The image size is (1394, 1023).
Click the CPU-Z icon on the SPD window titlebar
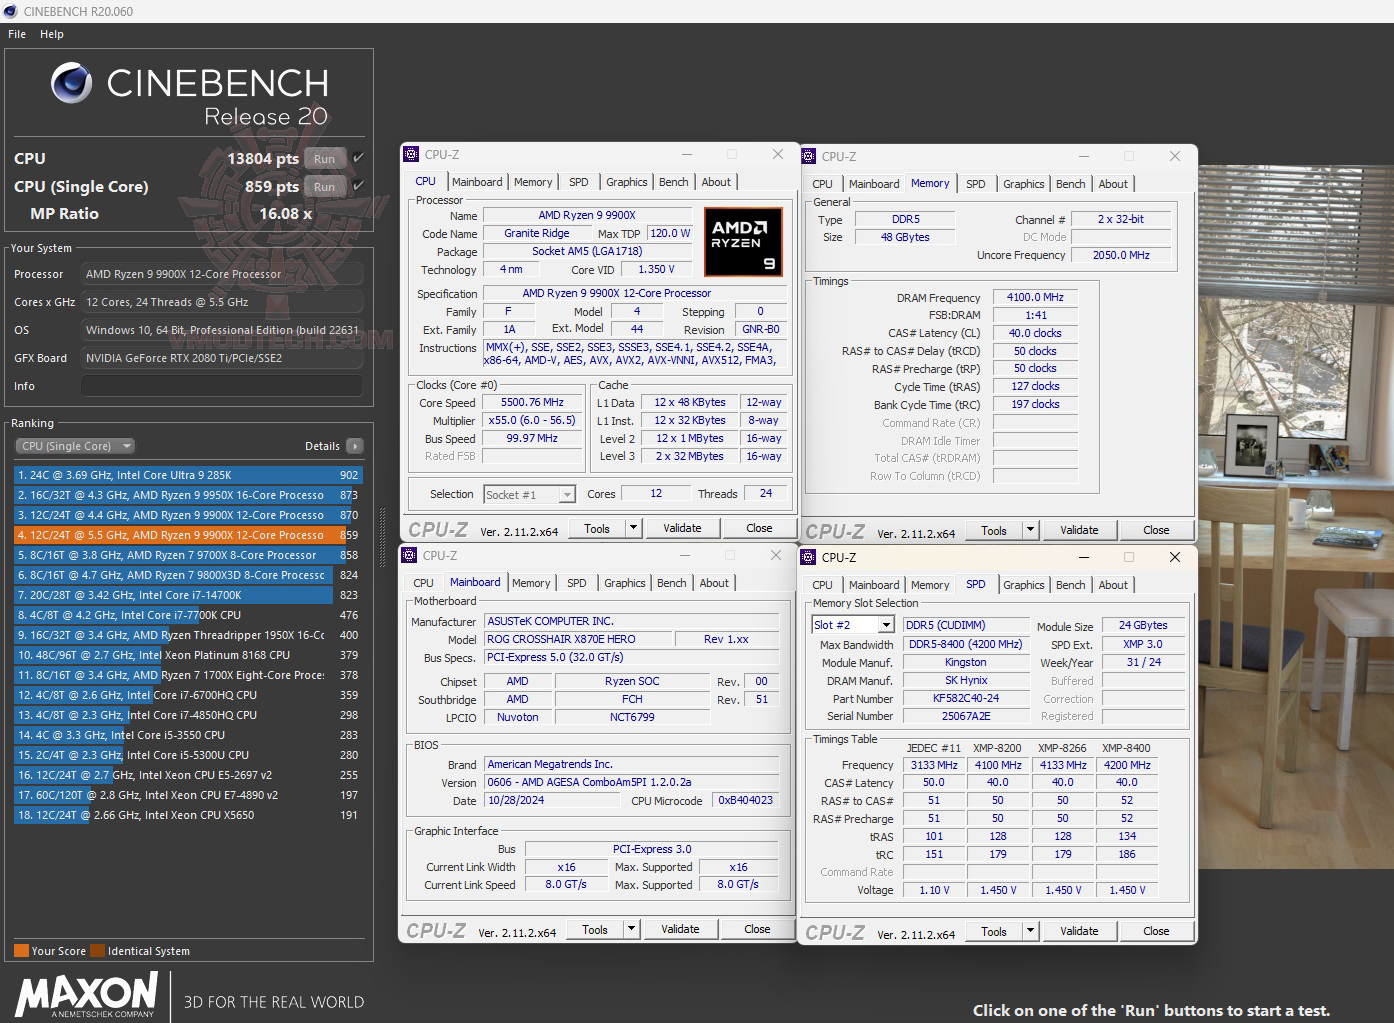click(x=808, y=557)
